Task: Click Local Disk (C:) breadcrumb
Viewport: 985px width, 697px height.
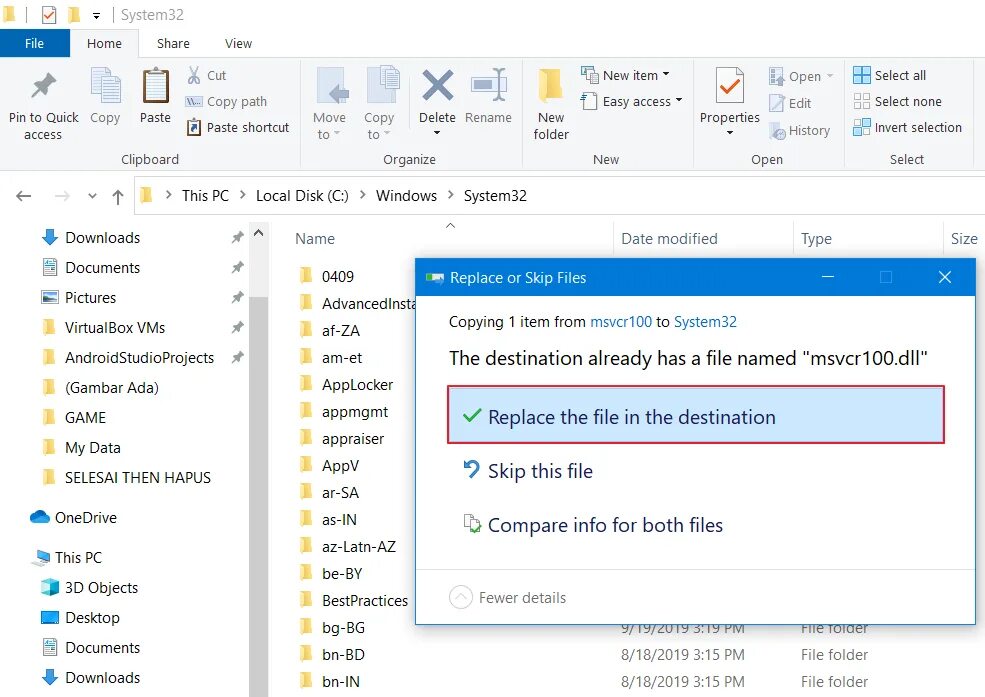Action: 302,196
